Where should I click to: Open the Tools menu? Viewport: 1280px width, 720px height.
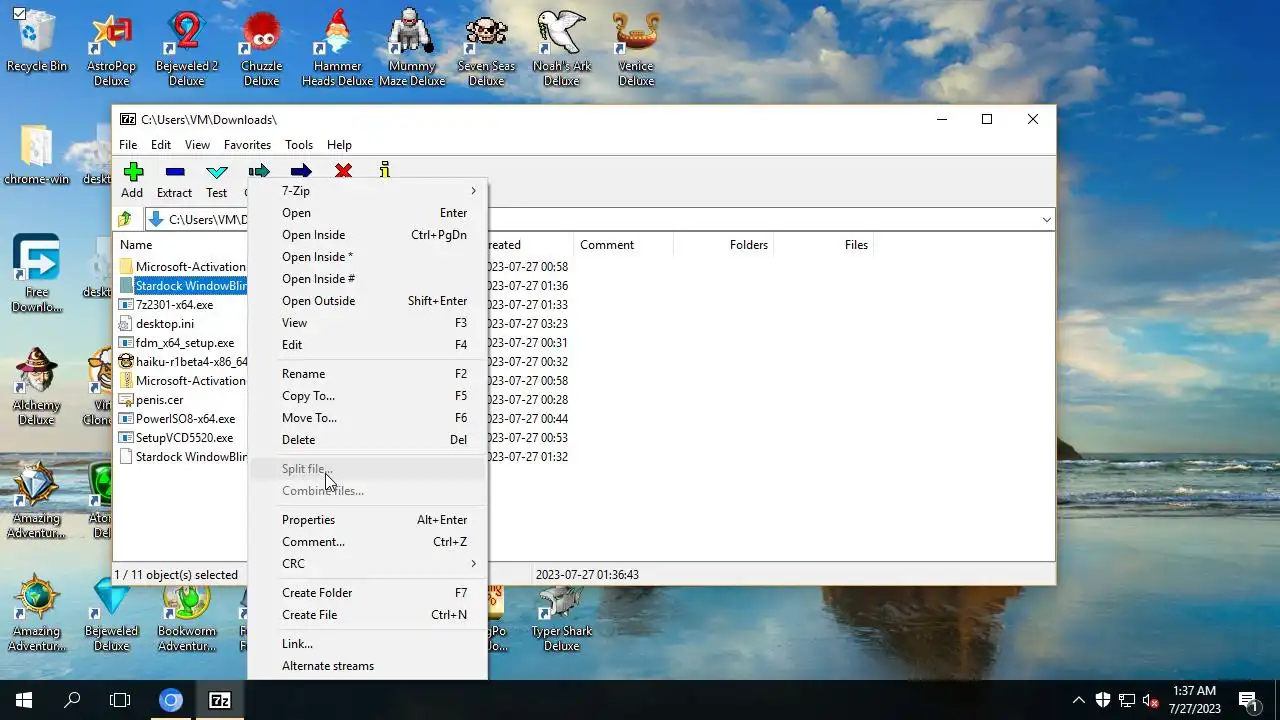click(x=299, y=145)
